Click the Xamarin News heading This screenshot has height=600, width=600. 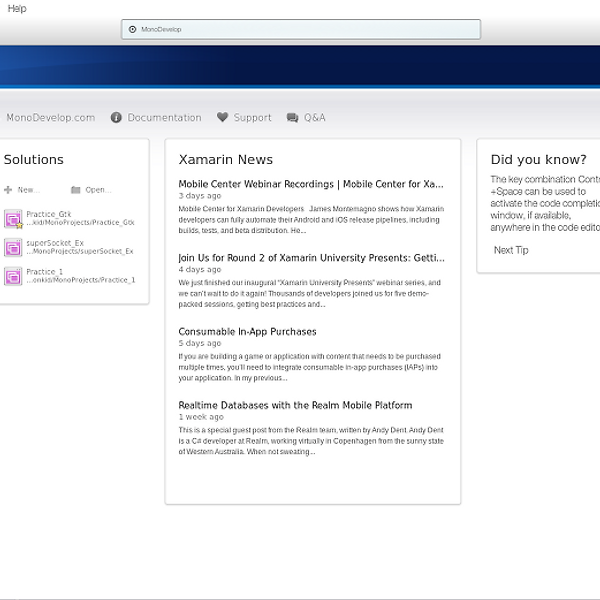(226, 160)
